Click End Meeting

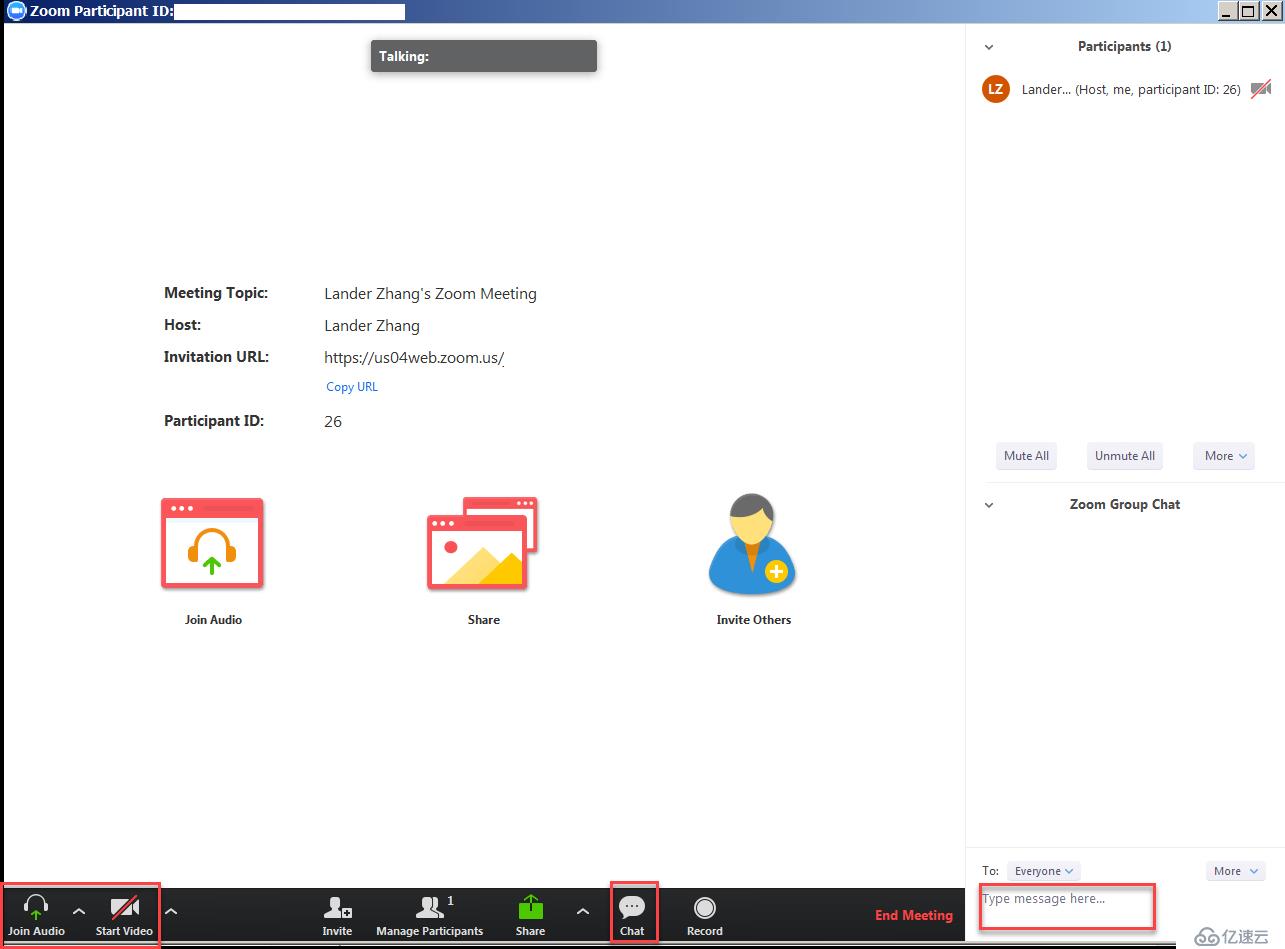[x=914, y=915]
